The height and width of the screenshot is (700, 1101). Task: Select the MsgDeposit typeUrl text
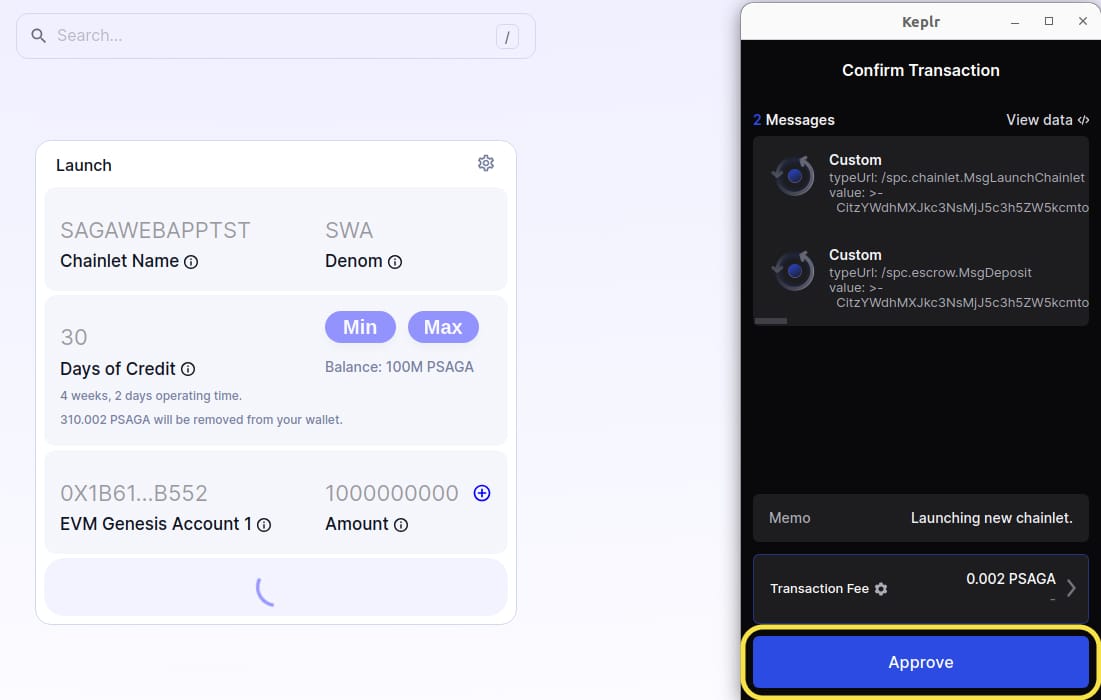click(930, 272)
